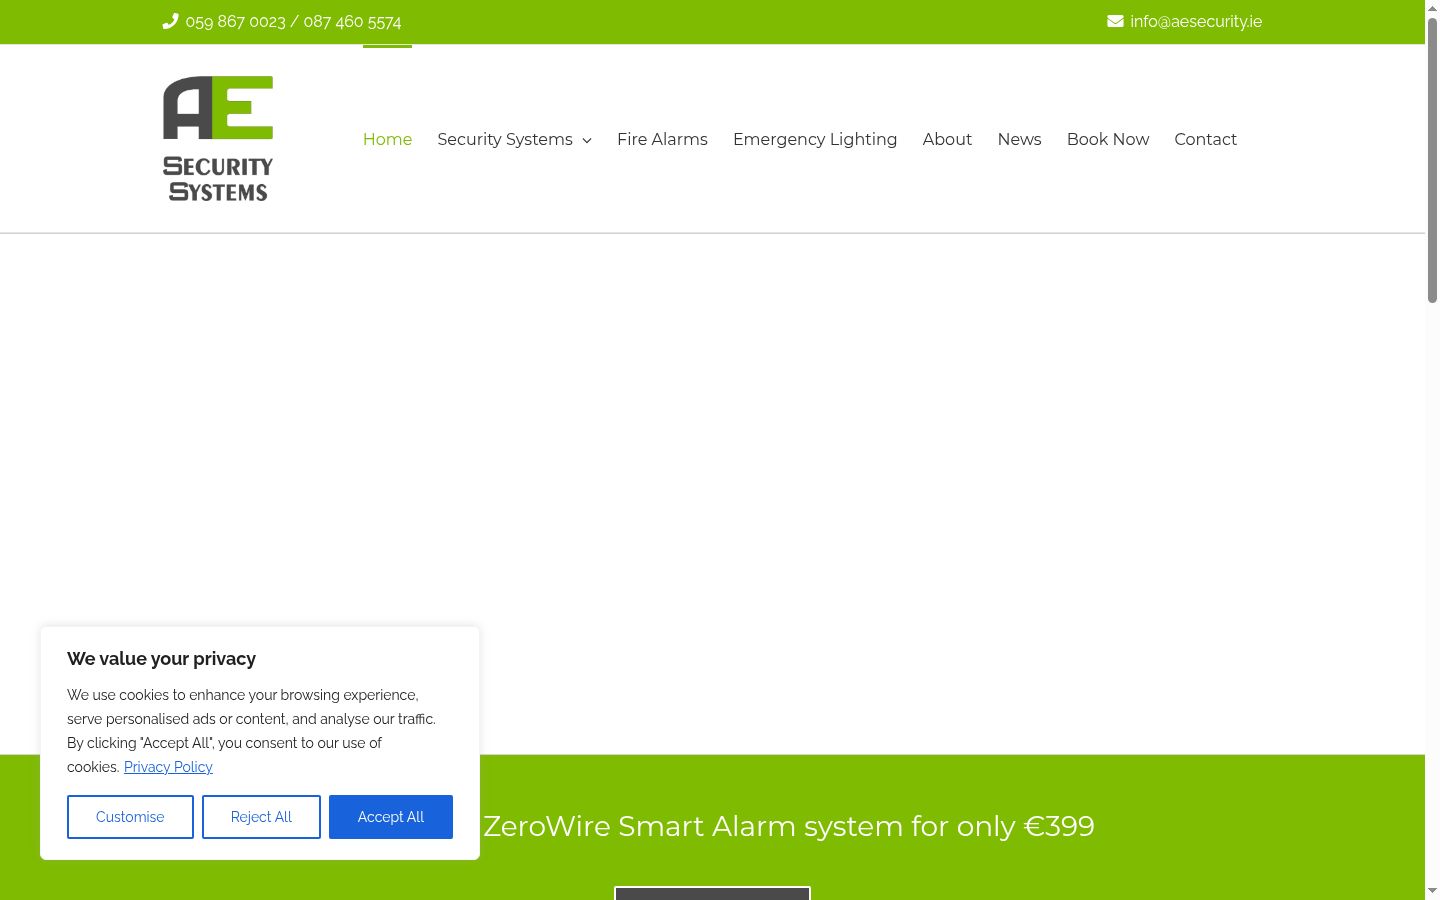Click the ZeroWire Smart Alarm €399 banner text
The image size is (1440, 900).
pos(788,826)
